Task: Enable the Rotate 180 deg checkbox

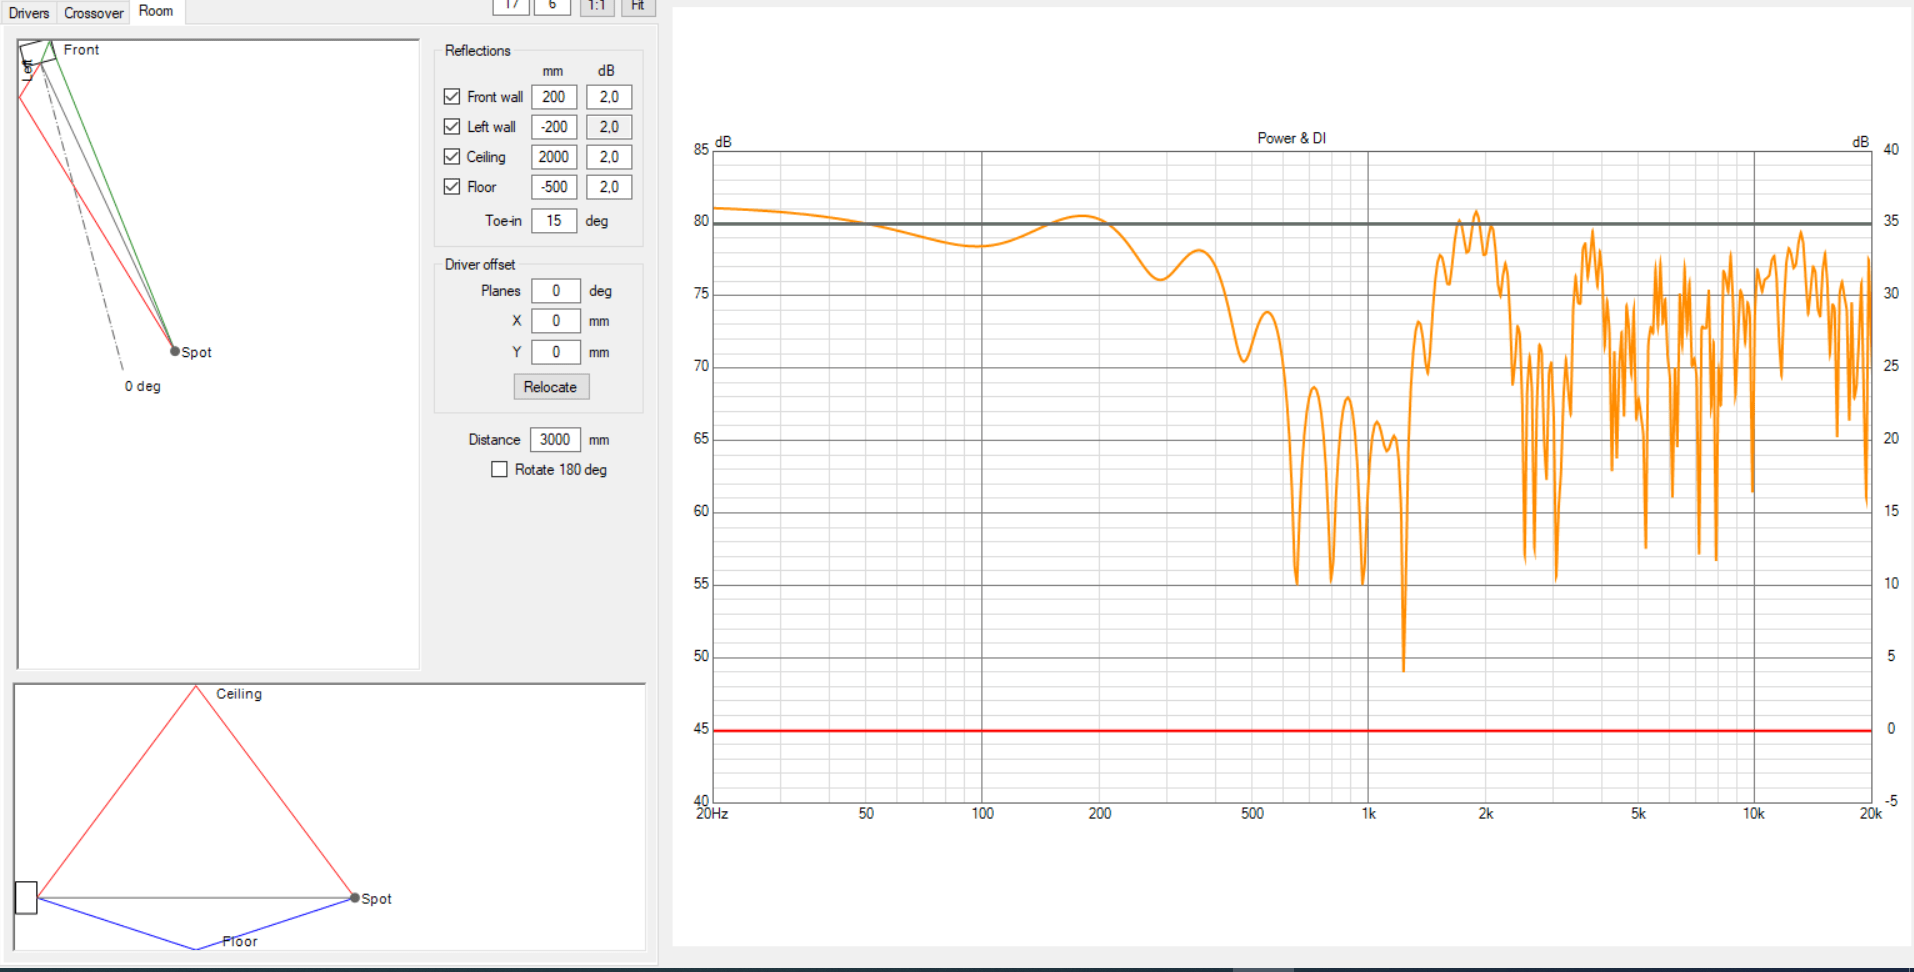Action: 499,469
